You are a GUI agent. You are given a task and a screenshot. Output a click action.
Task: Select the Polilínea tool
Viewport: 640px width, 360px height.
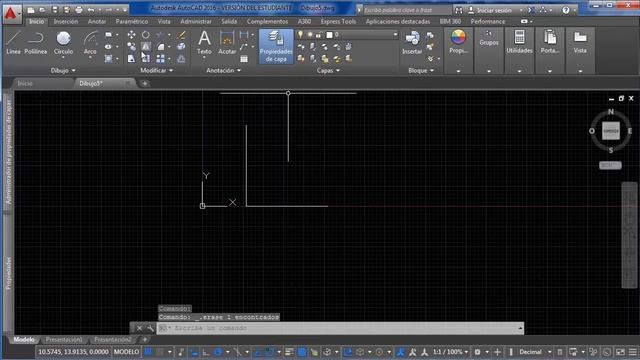(x=36, y=43)
